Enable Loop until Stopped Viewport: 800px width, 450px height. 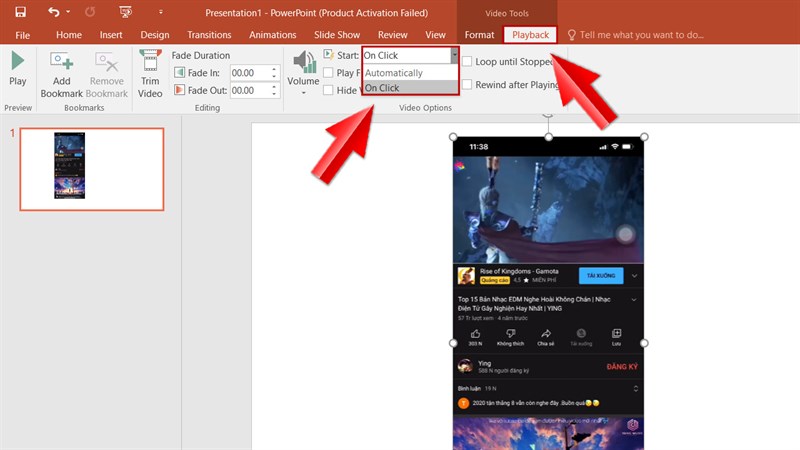click(467, 61)
